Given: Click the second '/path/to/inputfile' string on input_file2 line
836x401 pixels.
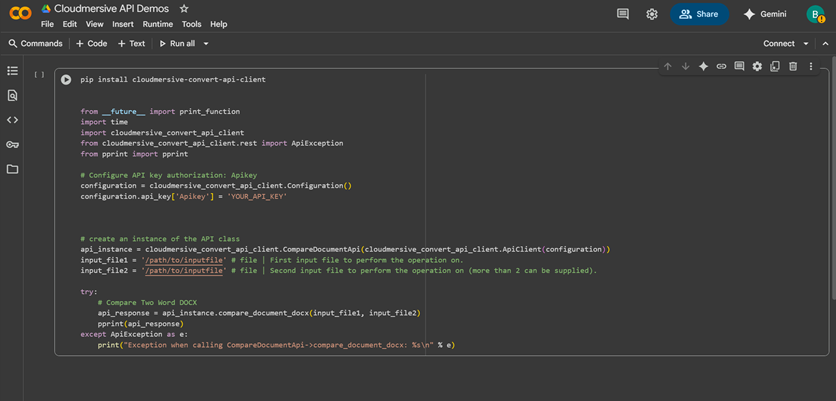Looking at the screenshot, I should 183,271.
